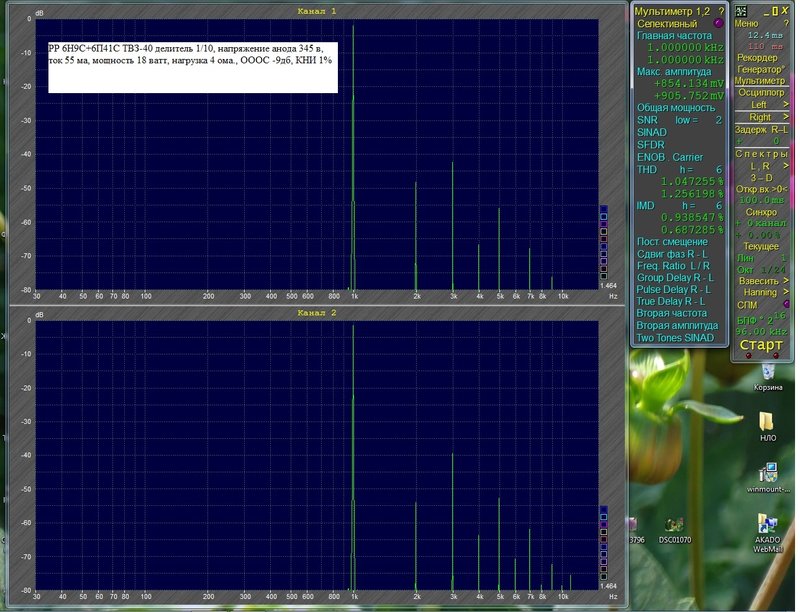Open the AKADO WebMail desktop shortcut

tap(767, 533)
